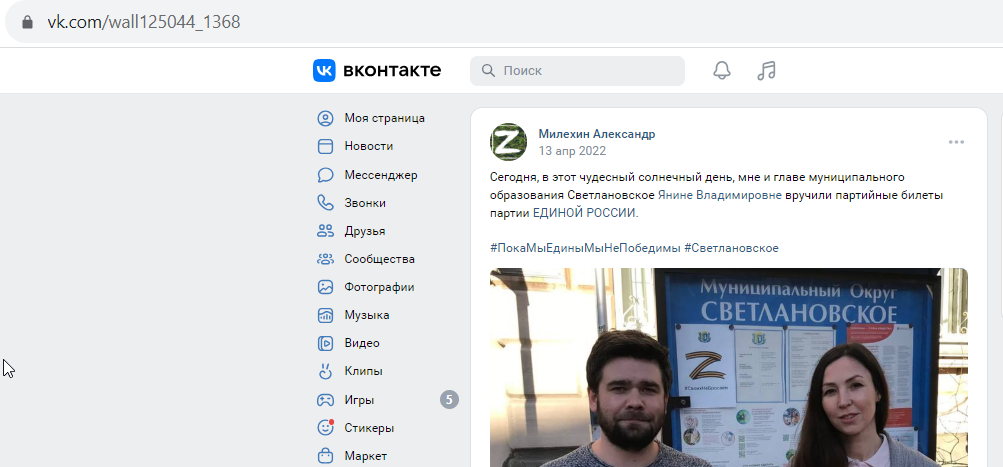This screenshot has width=1003, height=467.
Task: Click the word Музыка in sidebar
Action: [367, 315]
